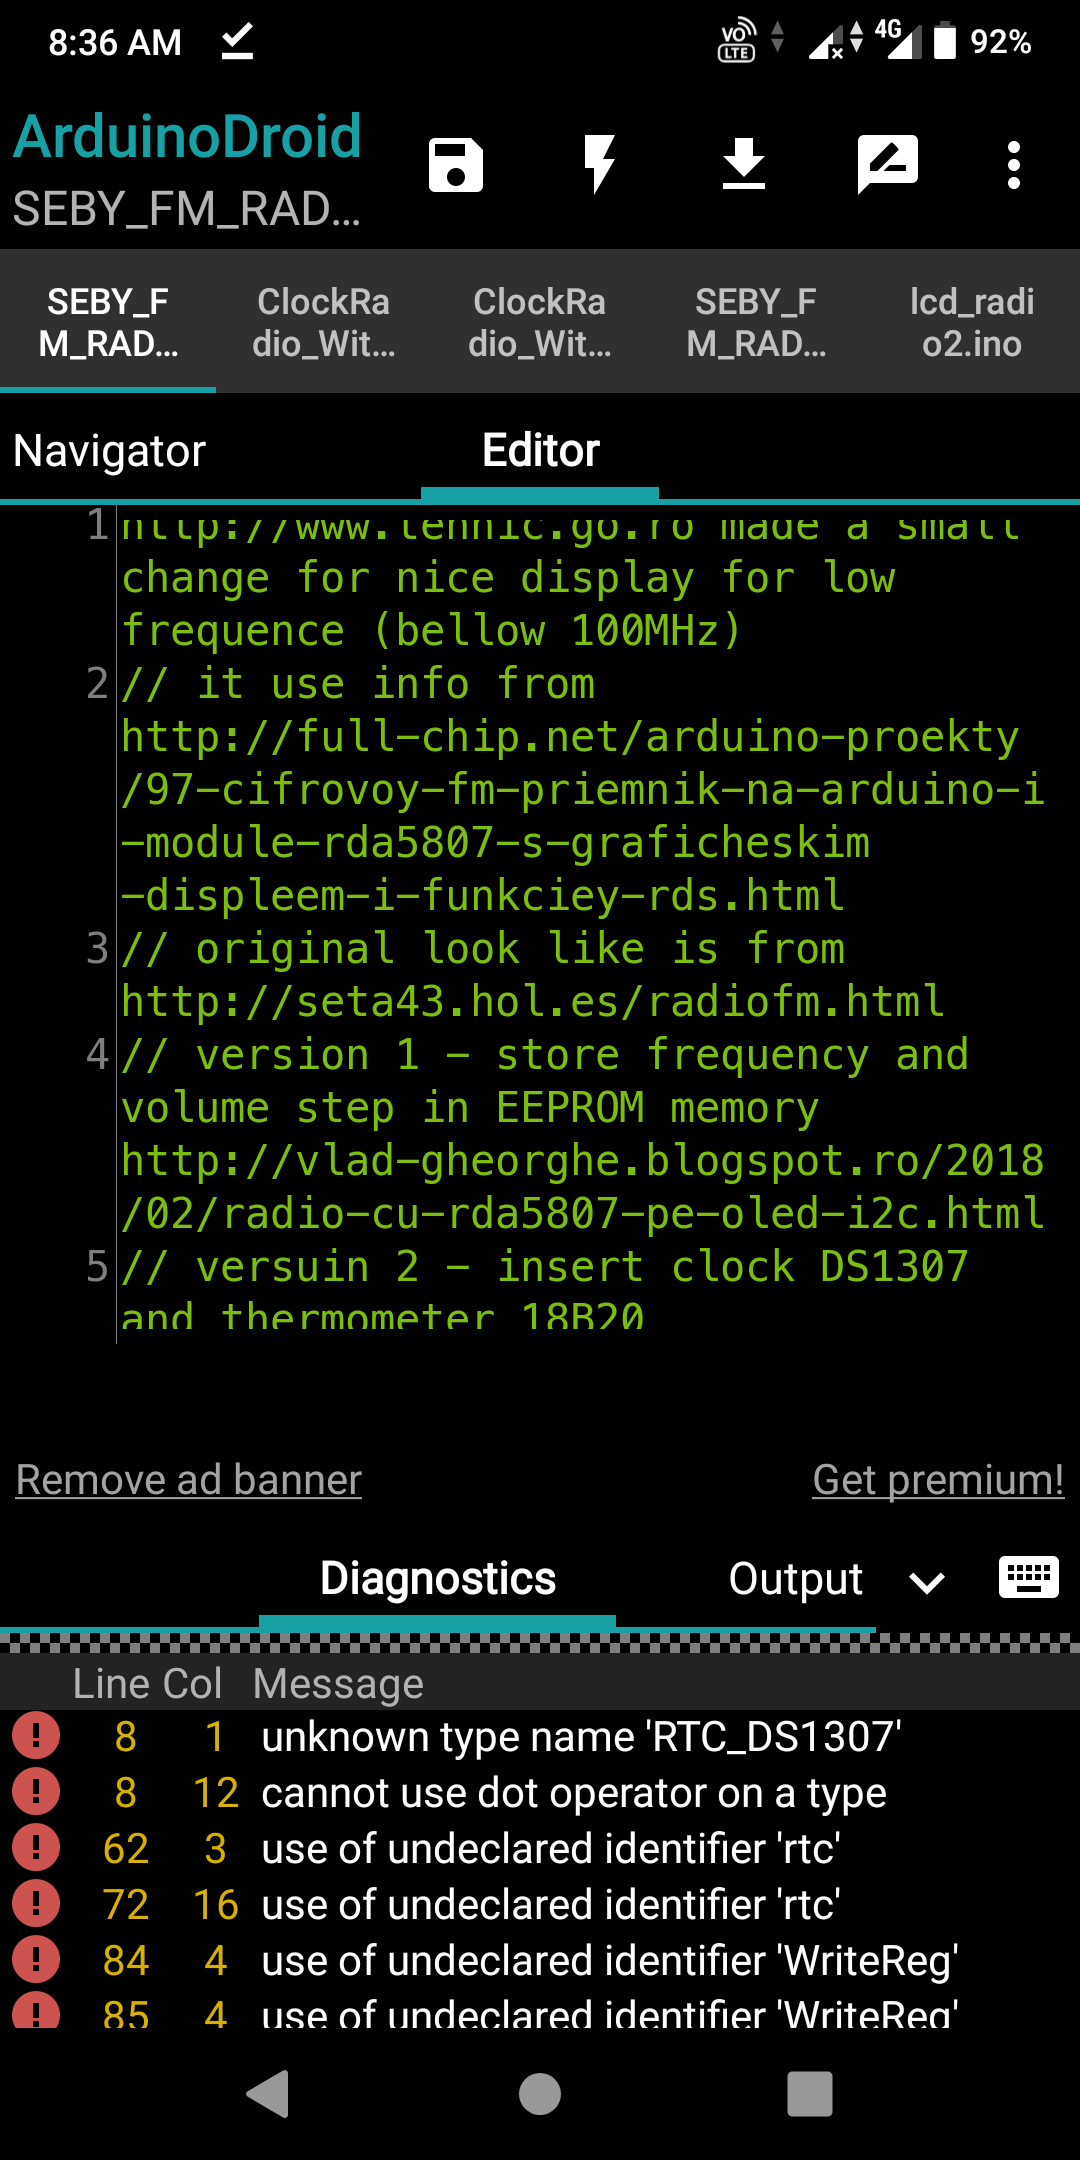This screenshot has width=1080, height=2160.
Task: Tap the Get premium! link
Action: [938, 1480]
